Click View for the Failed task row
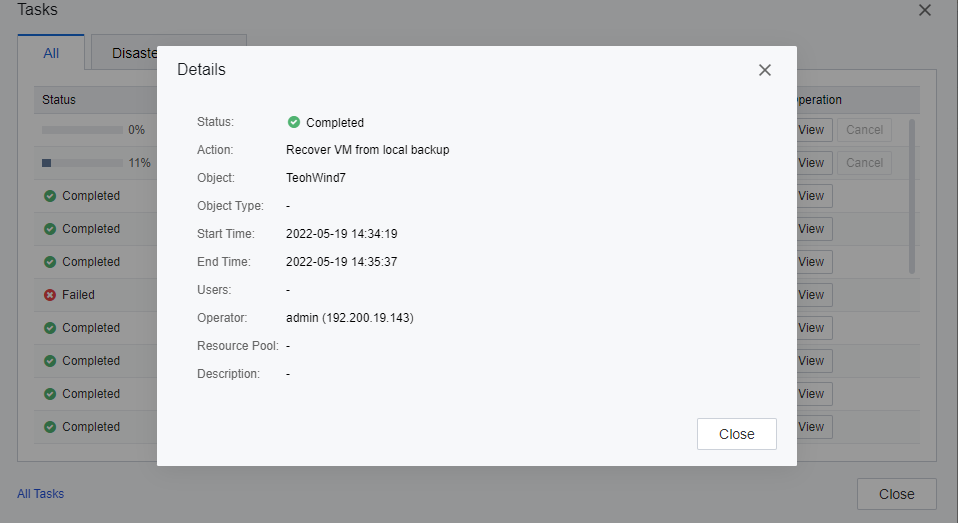The width and height of the screenshot is (958, 523). [x=812, y=295]
